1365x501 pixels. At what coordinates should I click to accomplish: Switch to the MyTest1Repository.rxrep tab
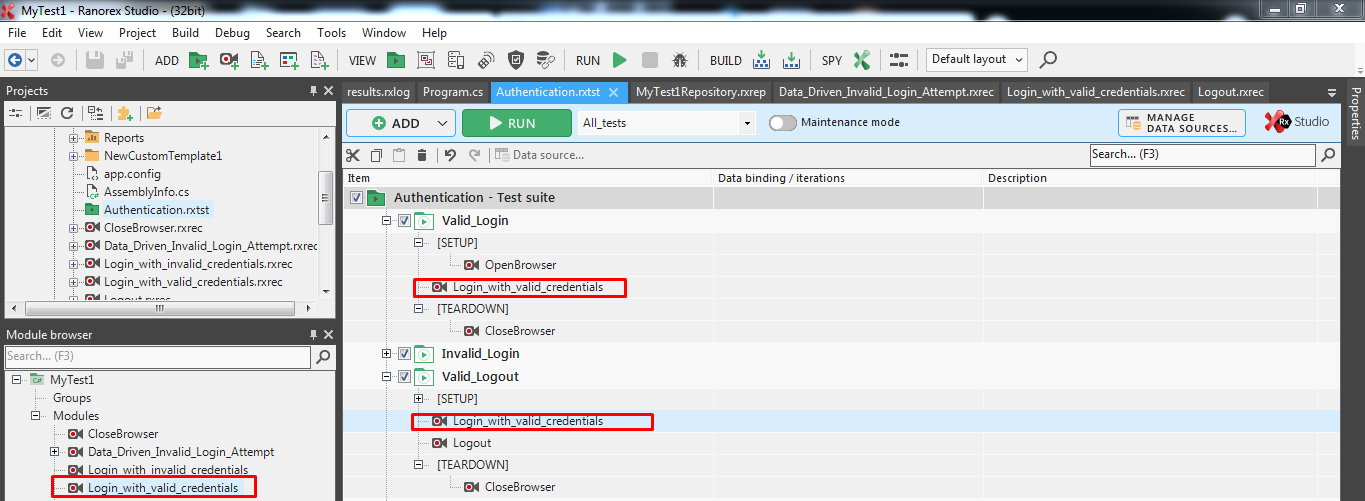pyautogui.click(x=701, y=92)
